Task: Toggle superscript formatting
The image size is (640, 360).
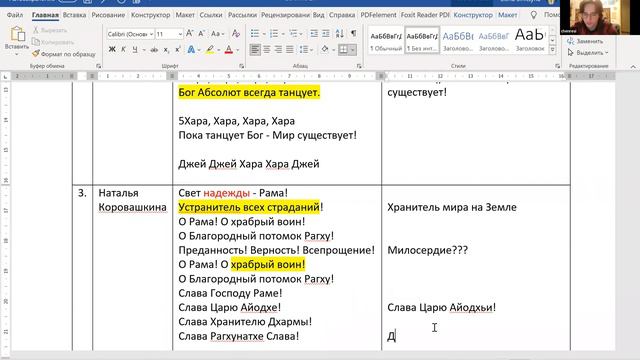Action: click(x=178, y=49)
